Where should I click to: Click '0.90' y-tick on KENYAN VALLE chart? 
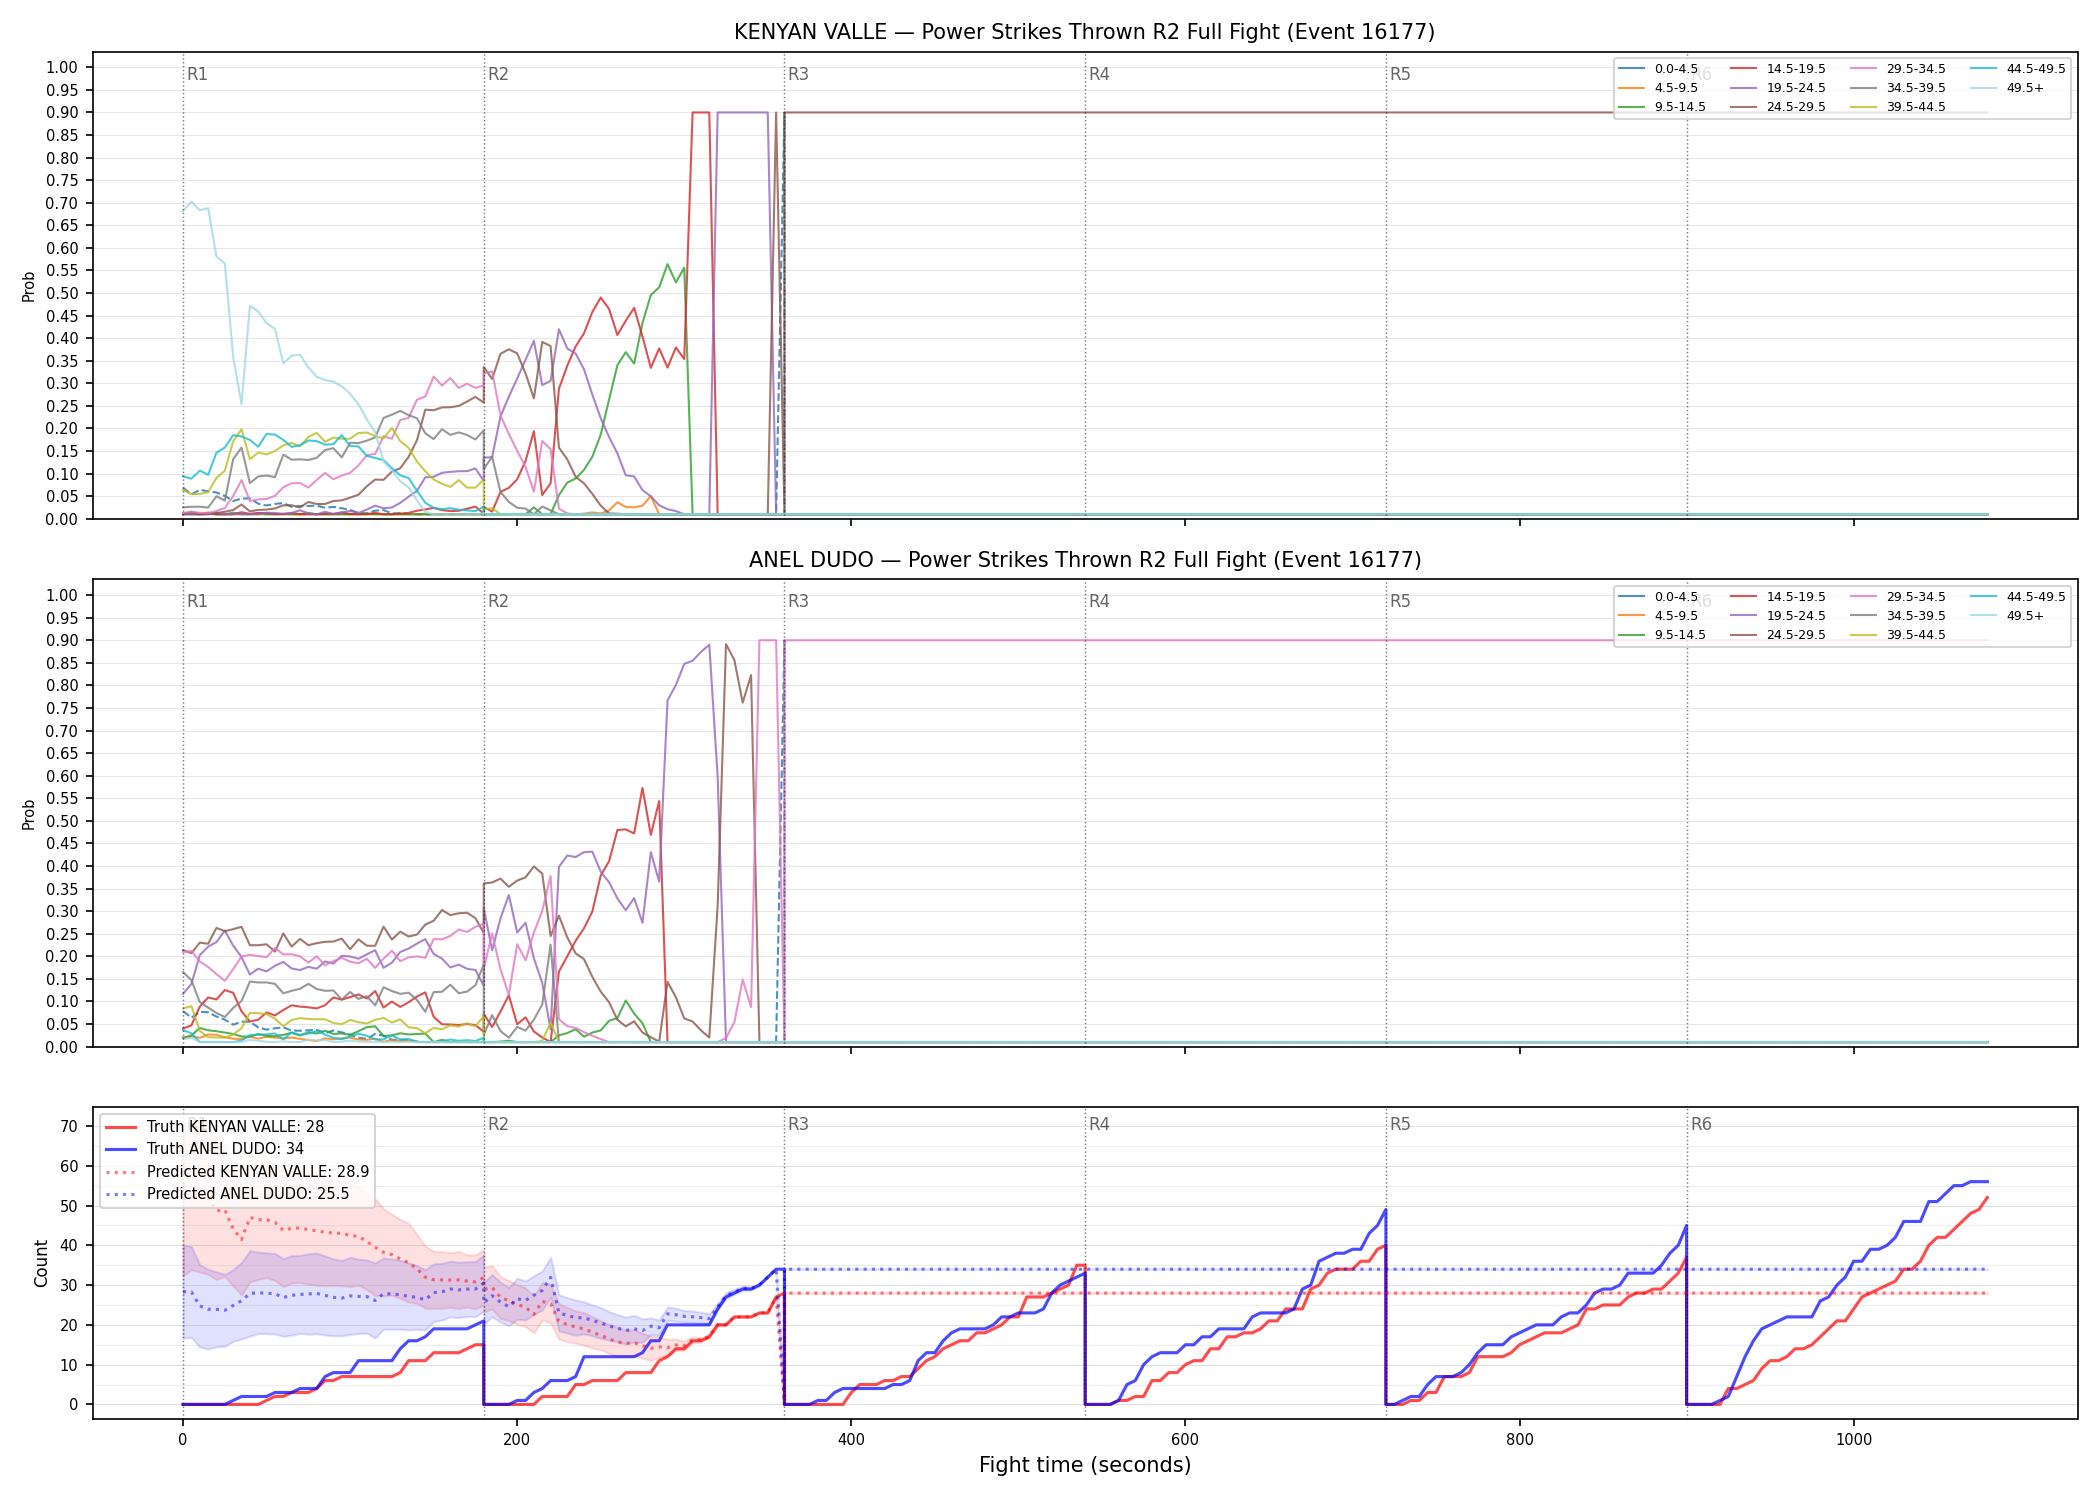coord(62,112)
